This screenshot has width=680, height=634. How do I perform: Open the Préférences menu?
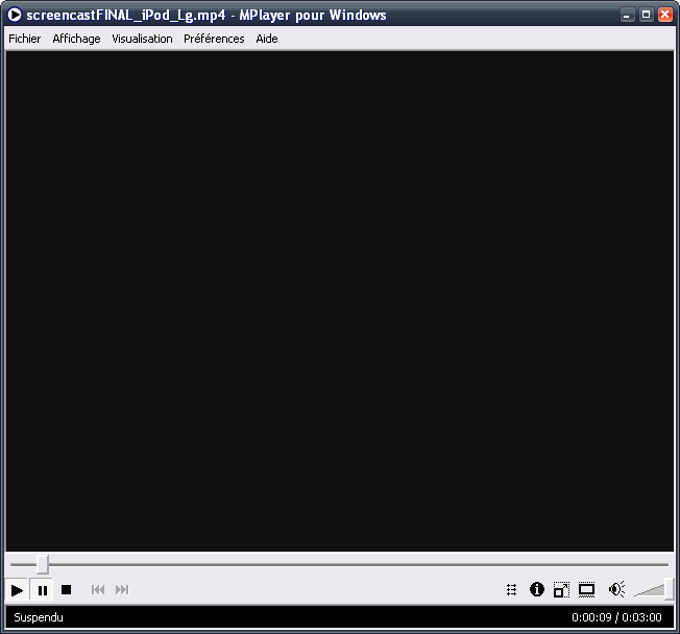(214, 39)
